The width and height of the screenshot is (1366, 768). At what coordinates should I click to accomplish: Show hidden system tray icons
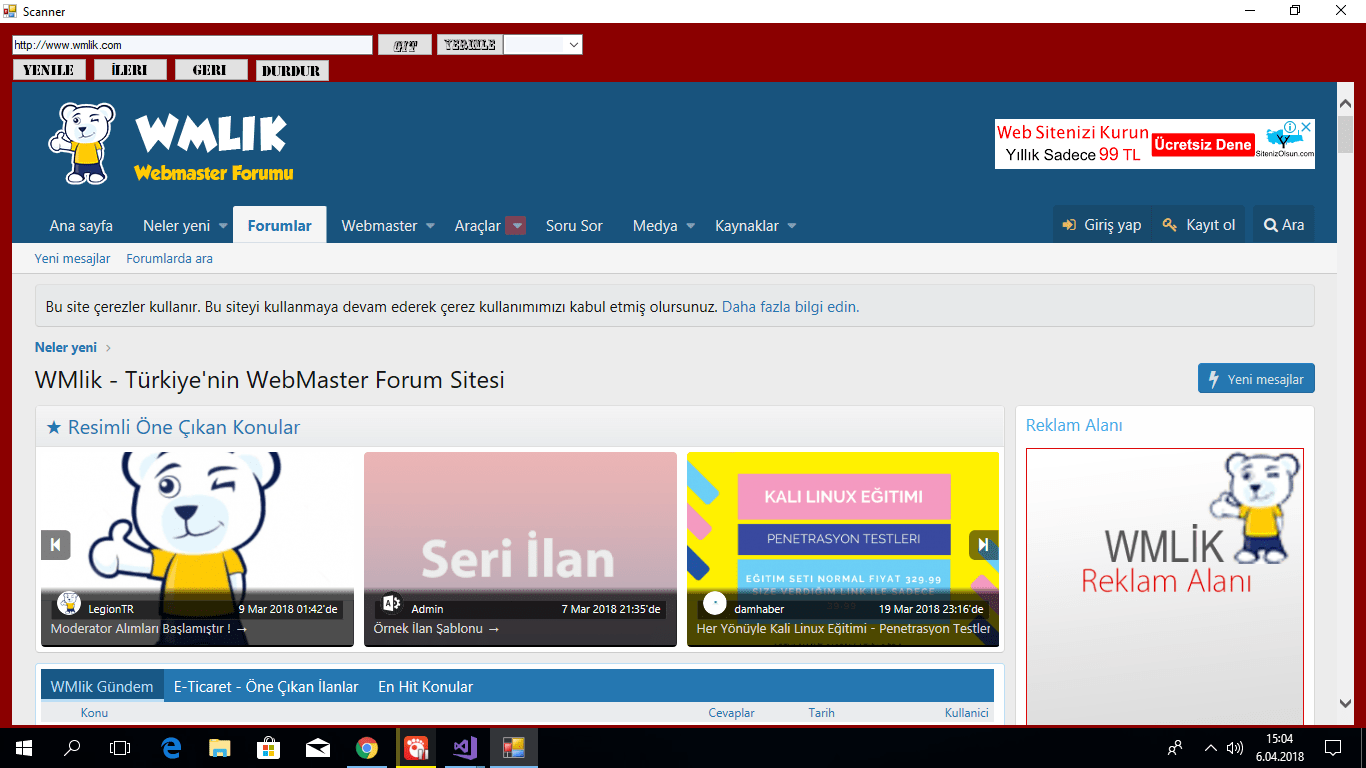click(1211, 747)
